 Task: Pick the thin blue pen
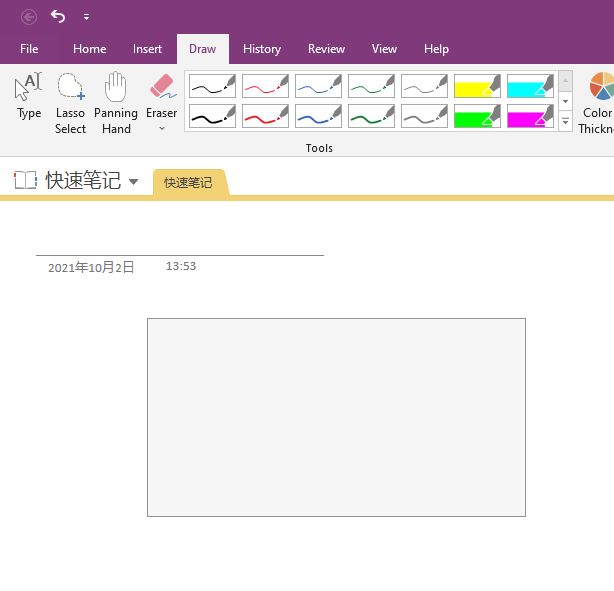[318, 86]
